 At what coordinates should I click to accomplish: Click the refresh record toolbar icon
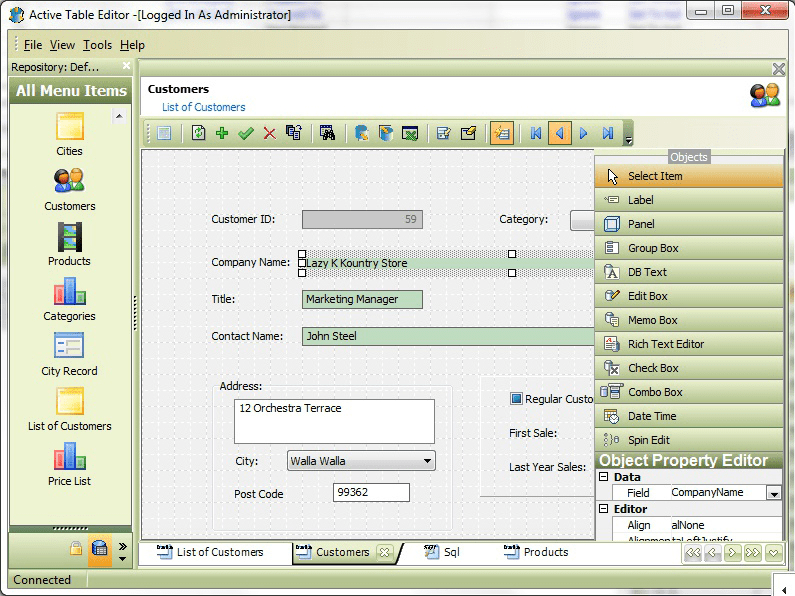pos(198,133)
